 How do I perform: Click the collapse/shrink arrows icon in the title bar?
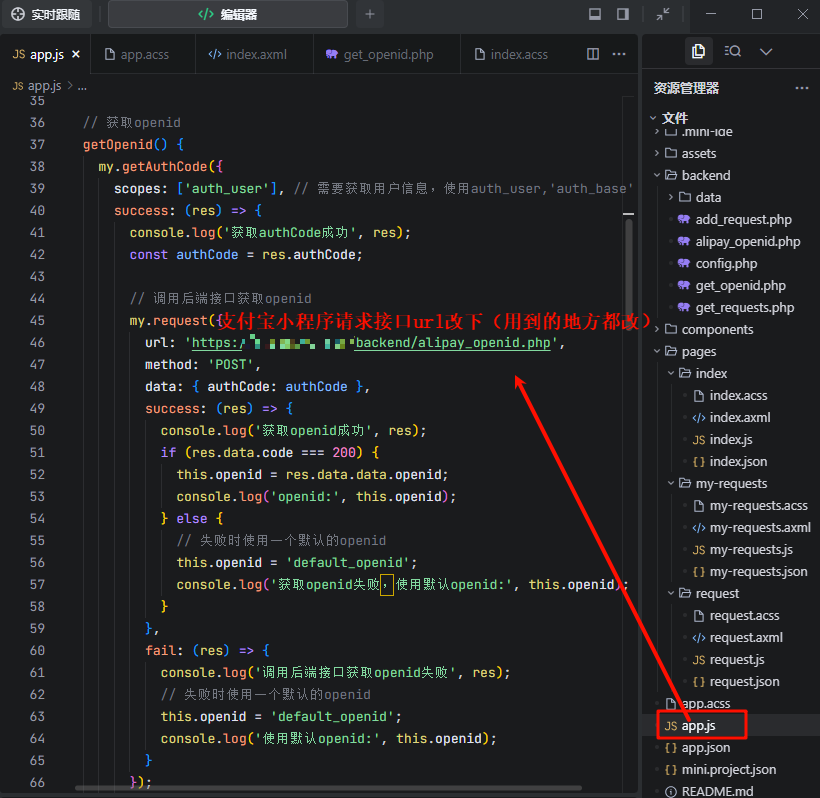click(663, 14)
